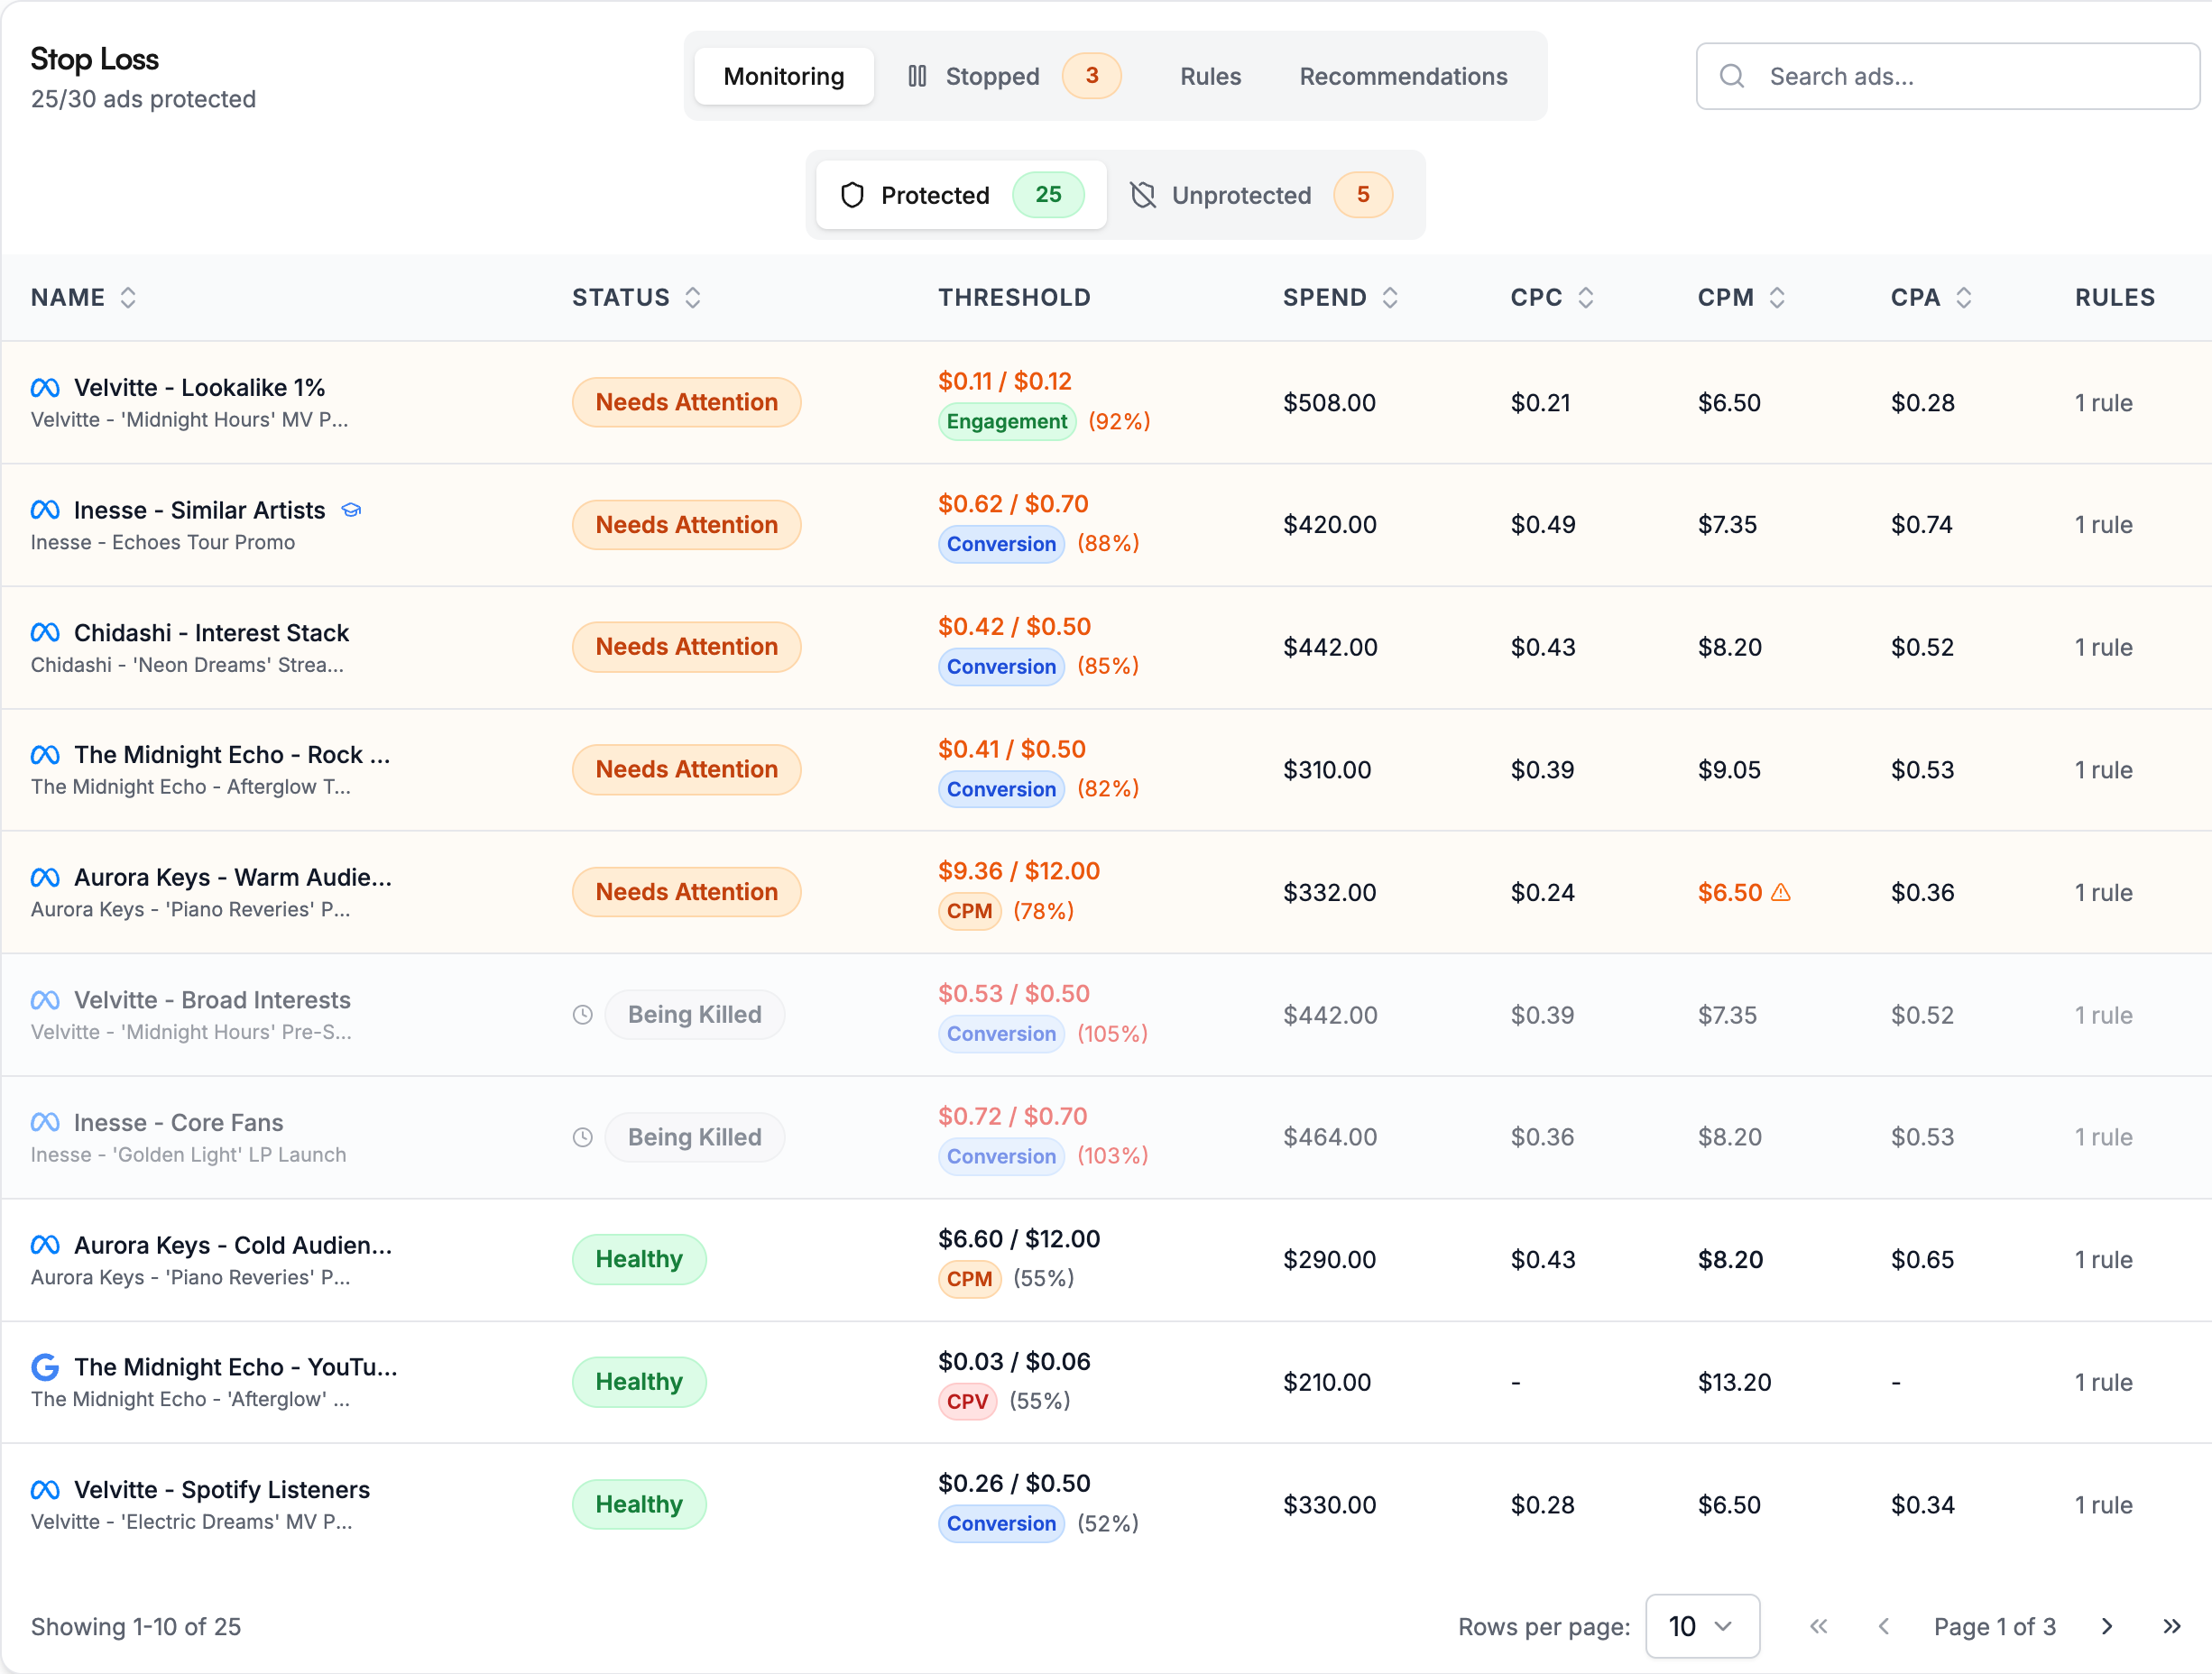The height and width of the screenshot is (1674, 2212).
Task: Sort the table by SPEND column
Action: coord(1341,297)
